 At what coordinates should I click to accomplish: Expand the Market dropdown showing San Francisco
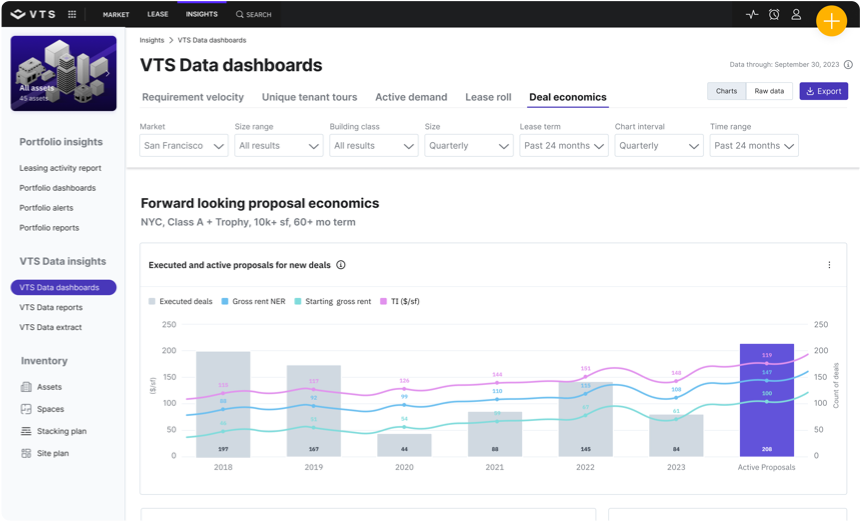pyautogui.click(x=185, y=146)
